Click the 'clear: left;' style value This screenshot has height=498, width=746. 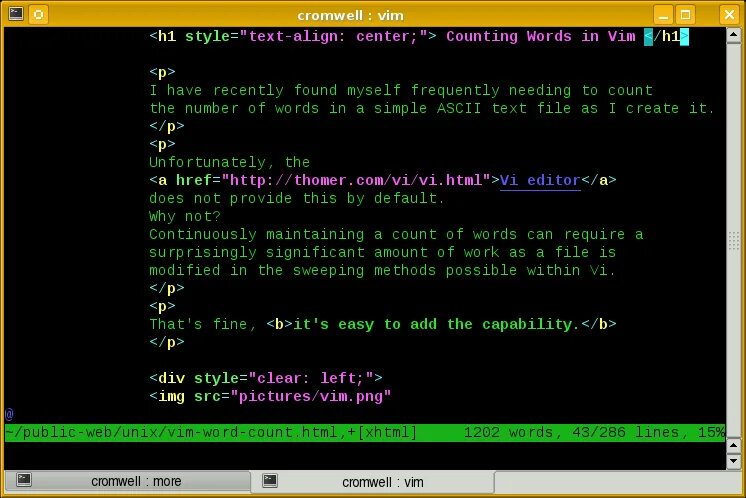coord(311,379)
